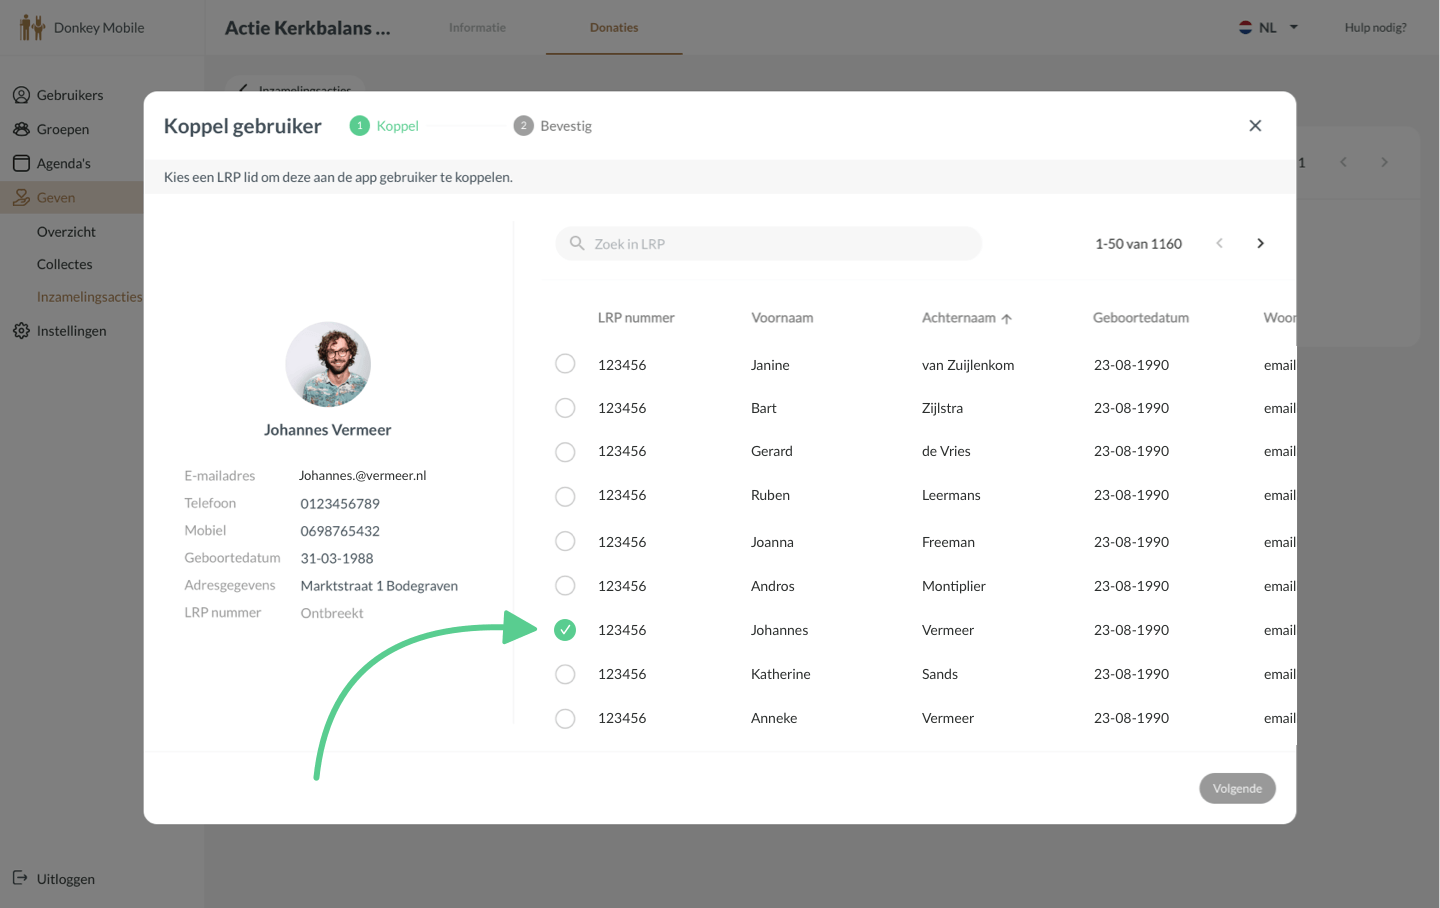Open Gebruikers in the sidebar
This screenshot has height=908, width=1440.
point(70,95)
